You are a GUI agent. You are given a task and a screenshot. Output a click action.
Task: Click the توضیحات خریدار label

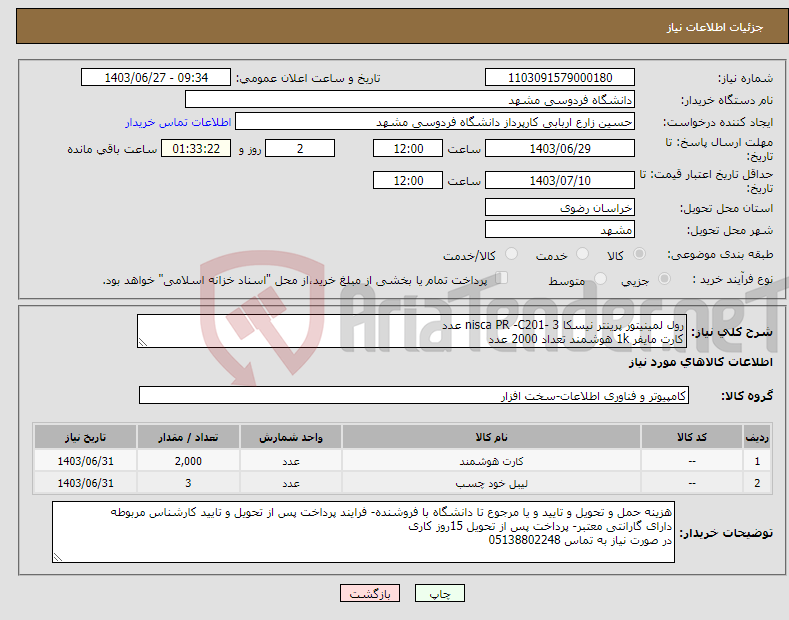(726, 532)
